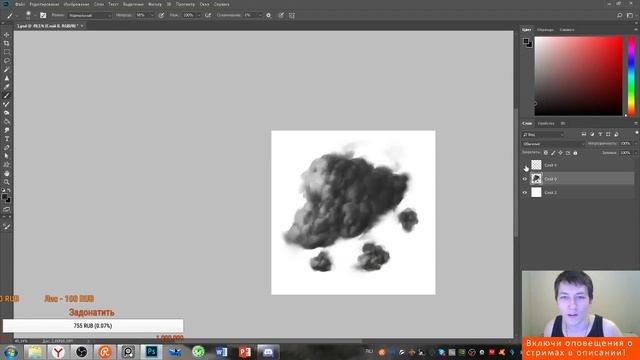
Task: Hide the white bottom layer eye
Action: click(525, 192)
